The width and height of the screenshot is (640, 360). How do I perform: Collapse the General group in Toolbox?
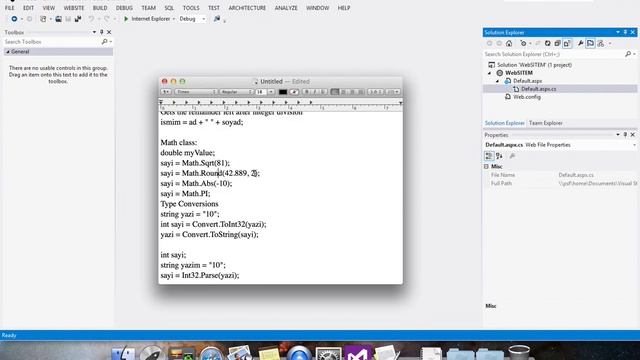[8, 52]
